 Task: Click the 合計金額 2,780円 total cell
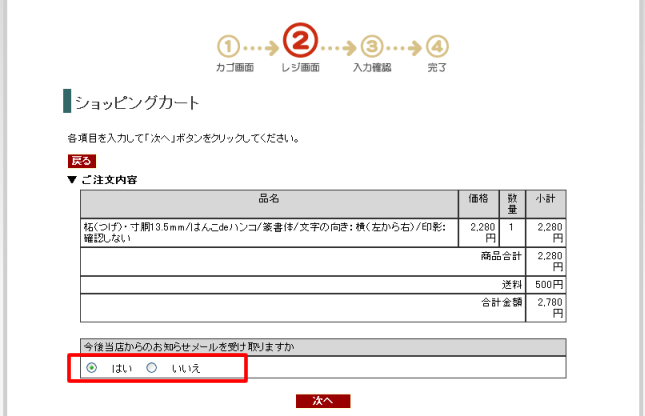point(549,307)
